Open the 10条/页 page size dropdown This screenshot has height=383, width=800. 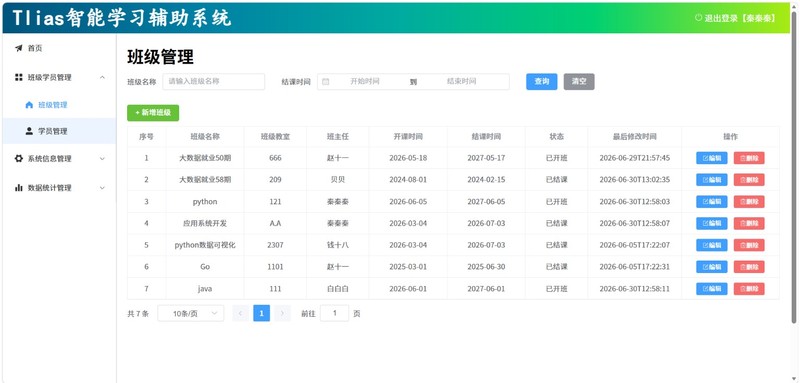[191, 314]
